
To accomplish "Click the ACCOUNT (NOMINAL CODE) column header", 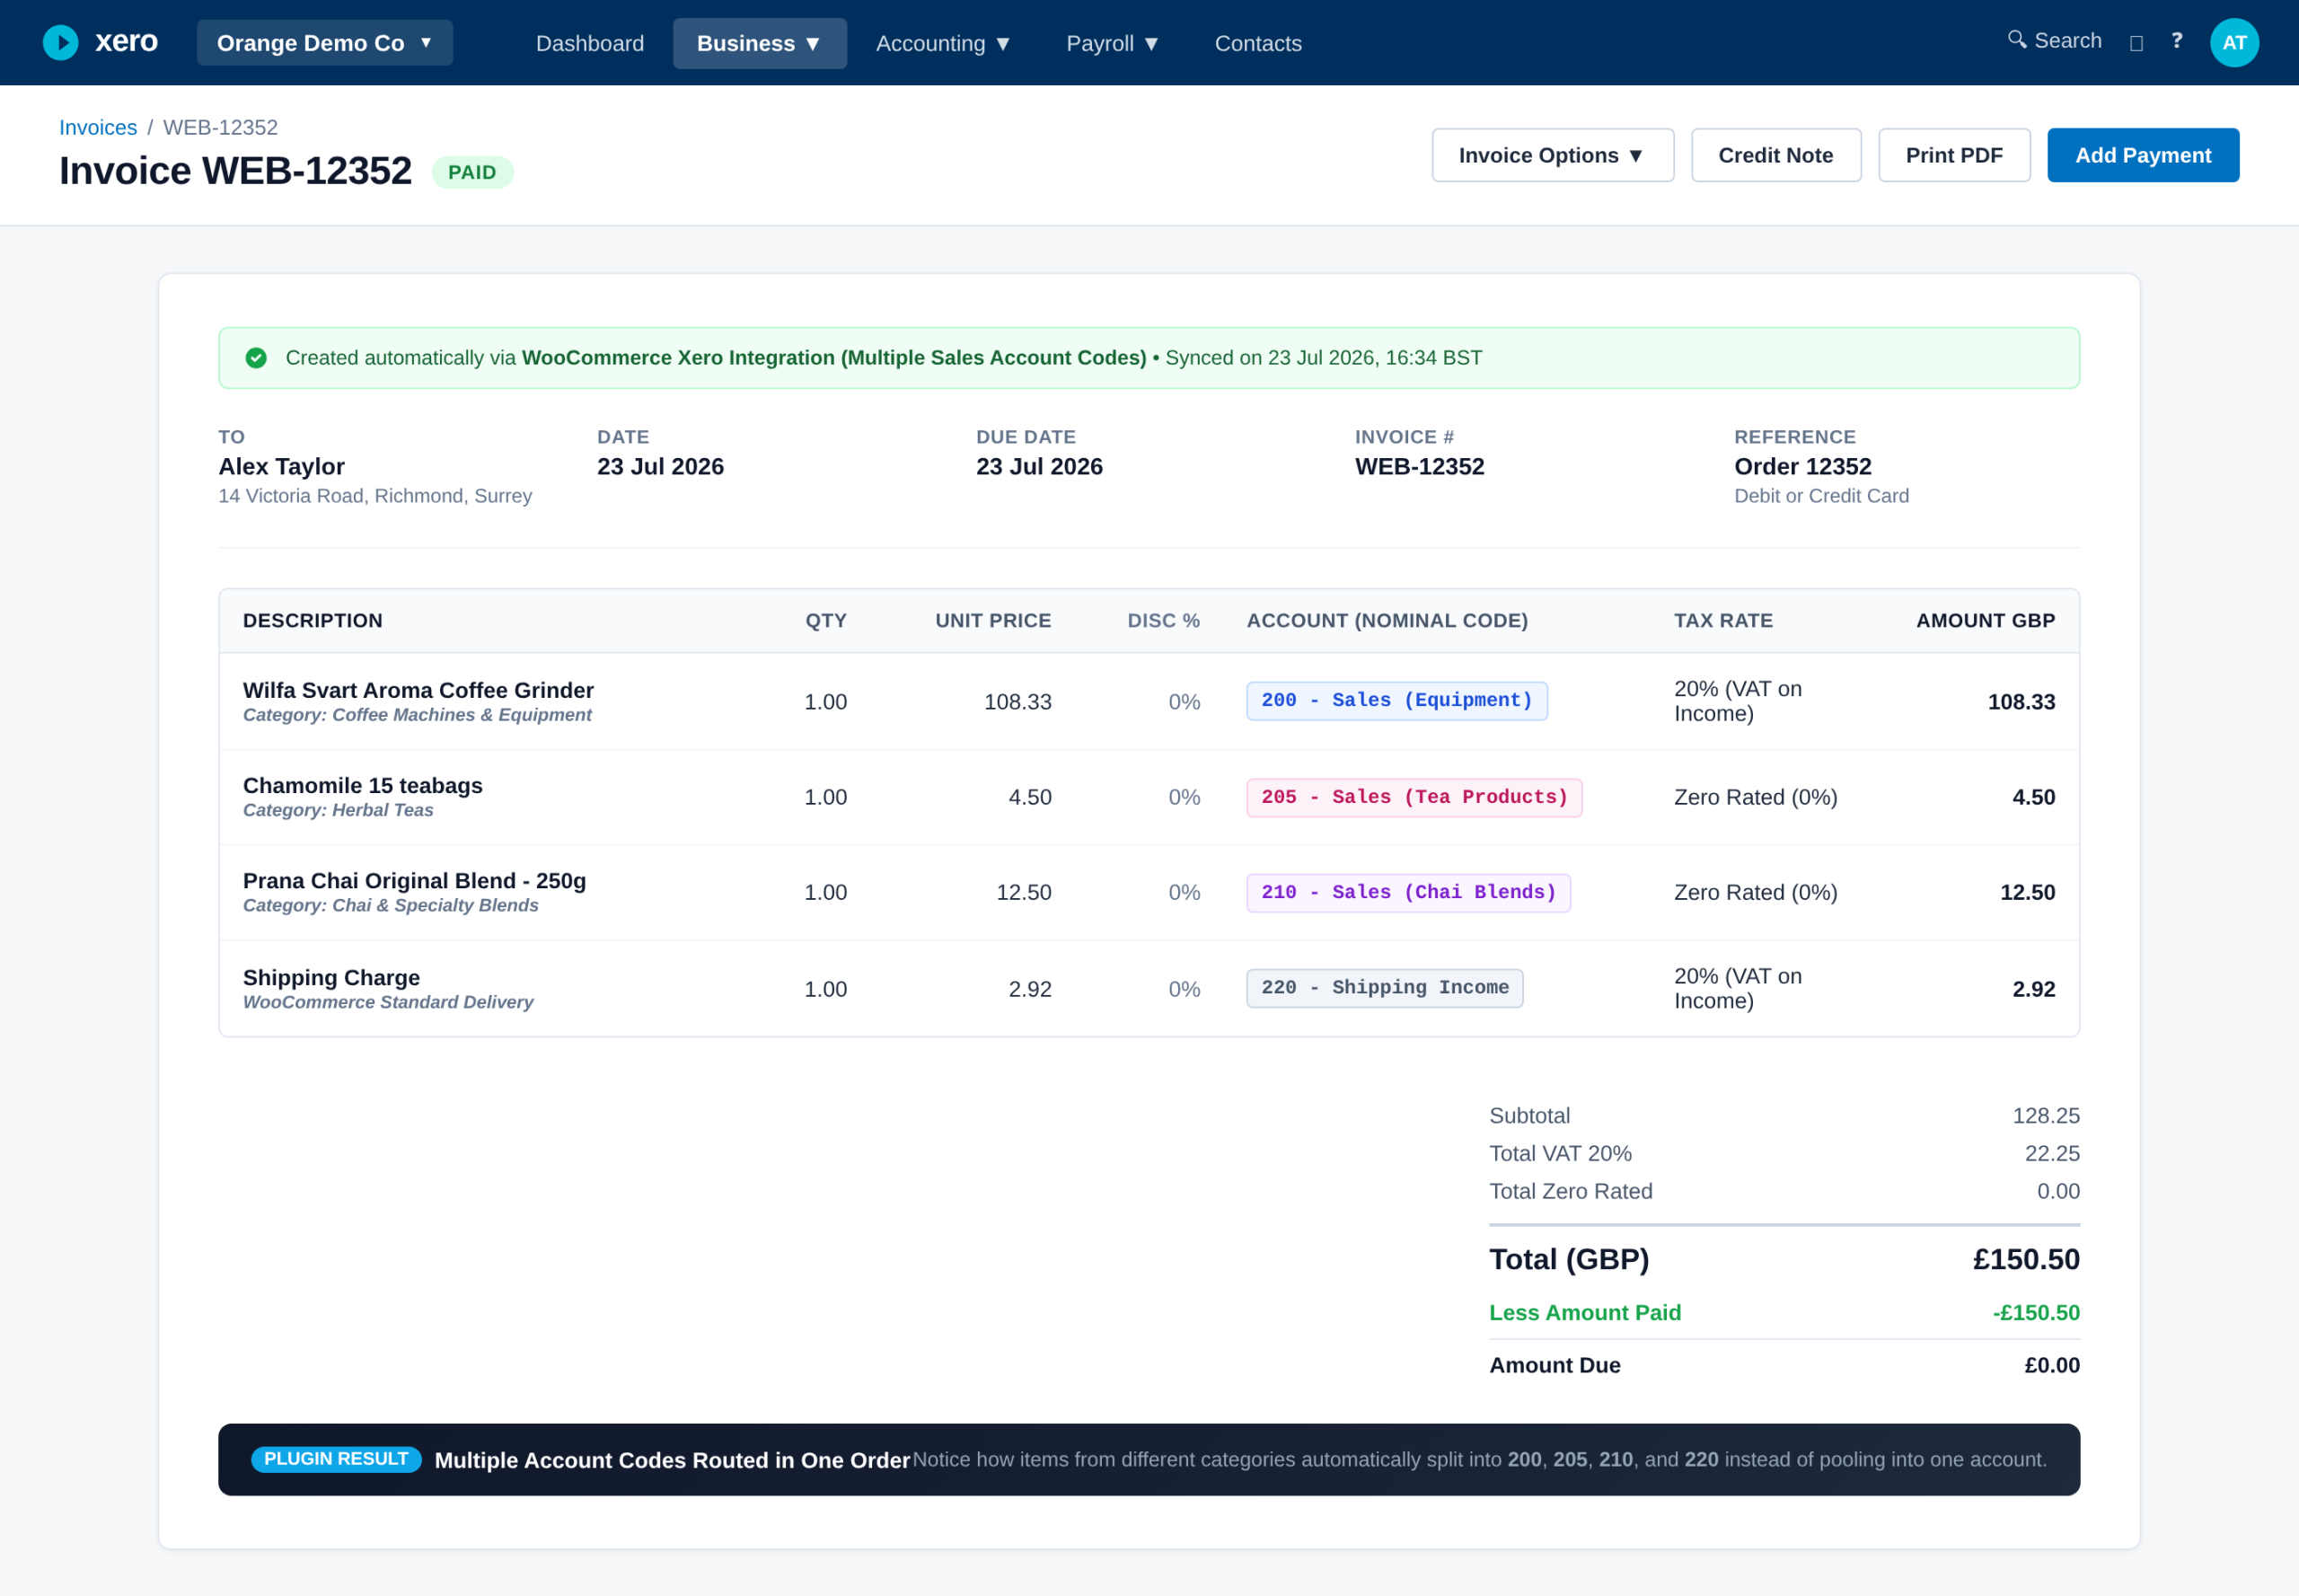I will [x=1387, y=620].
